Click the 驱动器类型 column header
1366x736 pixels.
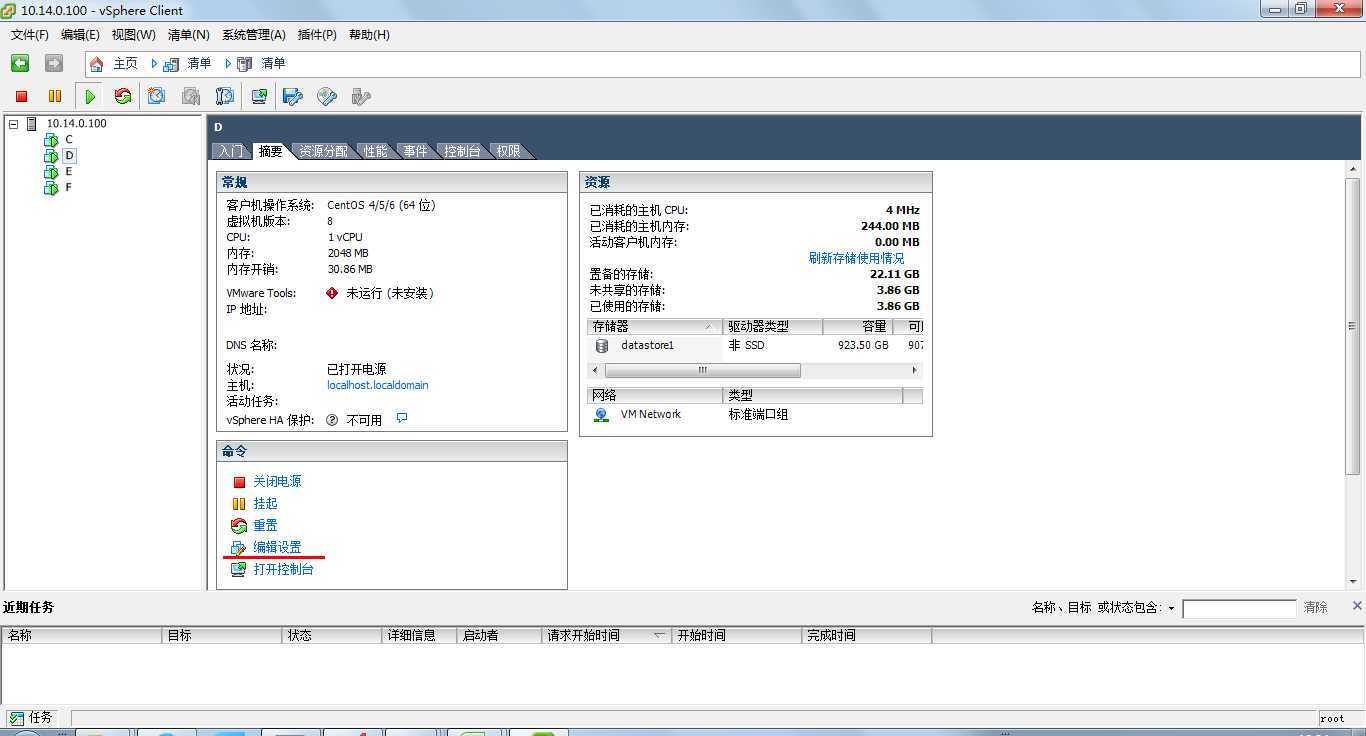pyautogui.click(x=772, y=327)
